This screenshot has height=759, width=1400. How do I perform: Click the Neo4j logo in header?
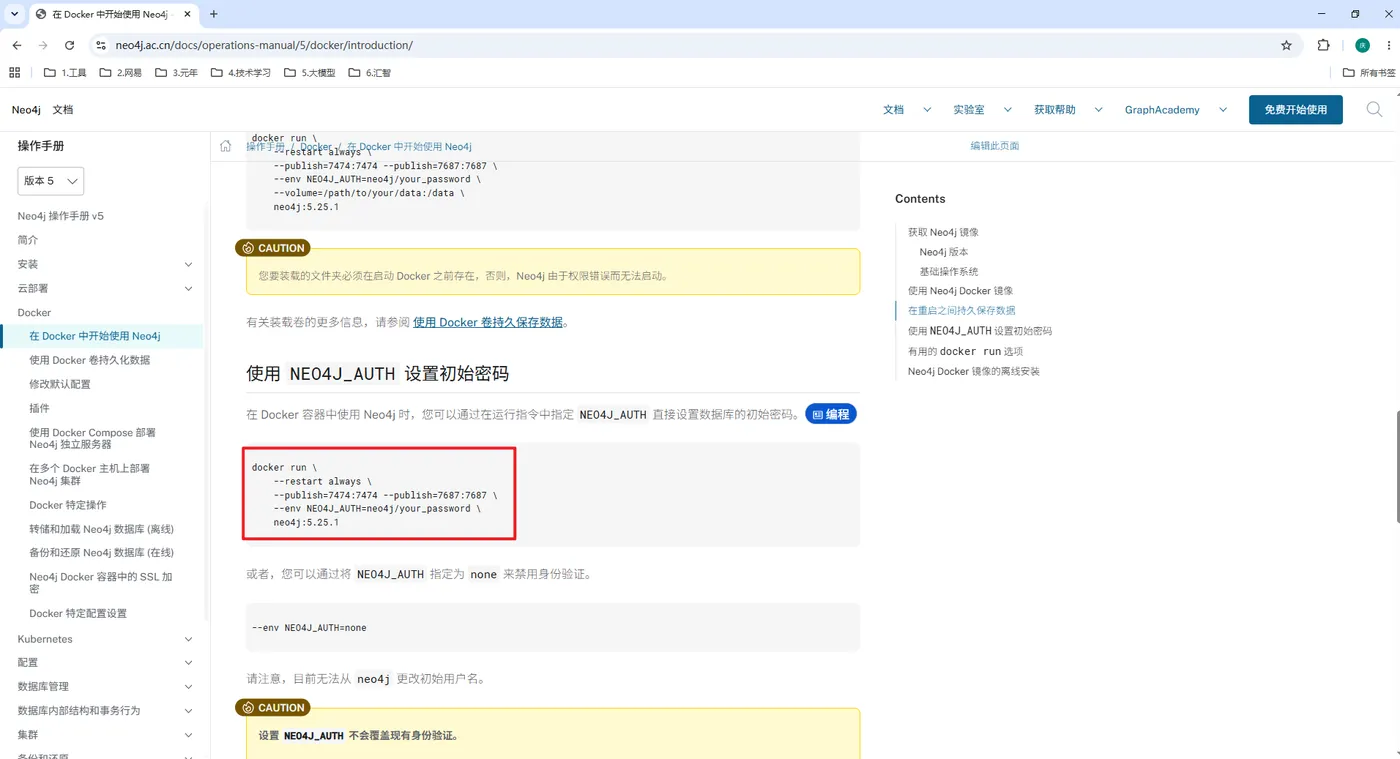click(x=26, y=110)
